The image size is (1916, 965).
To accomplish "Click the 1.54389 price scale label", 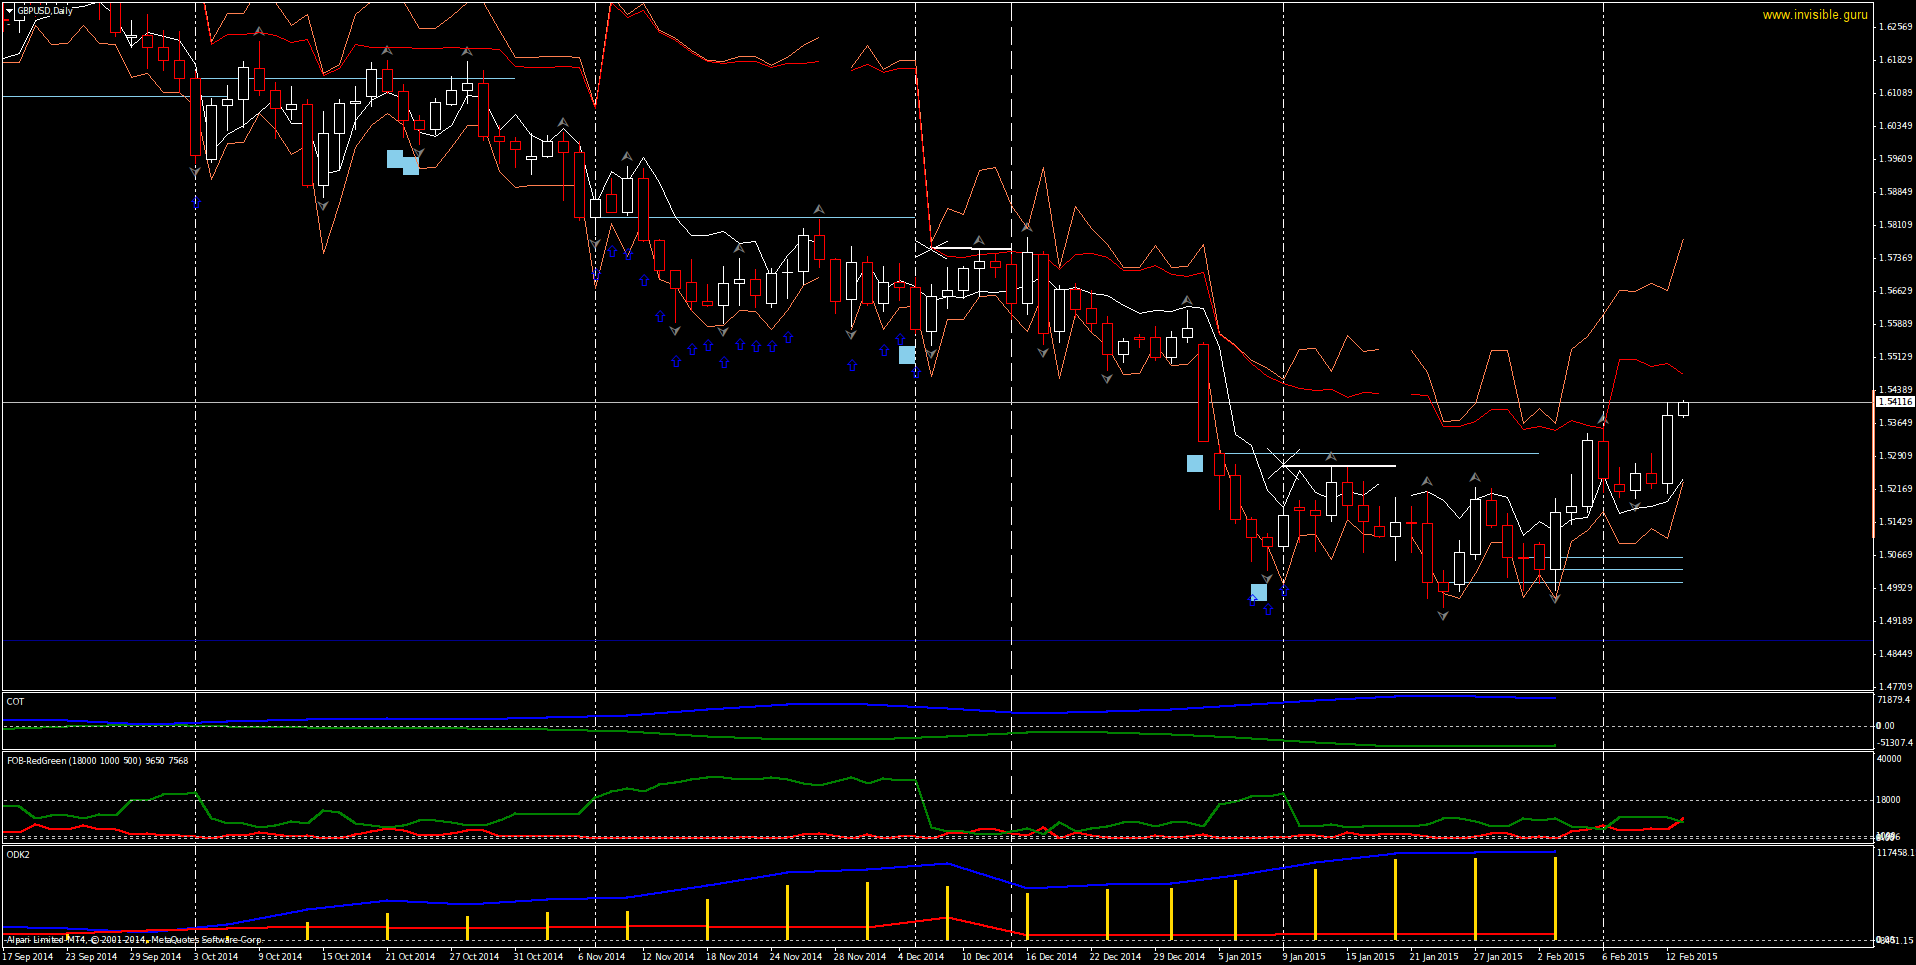I will point(1896,390).
